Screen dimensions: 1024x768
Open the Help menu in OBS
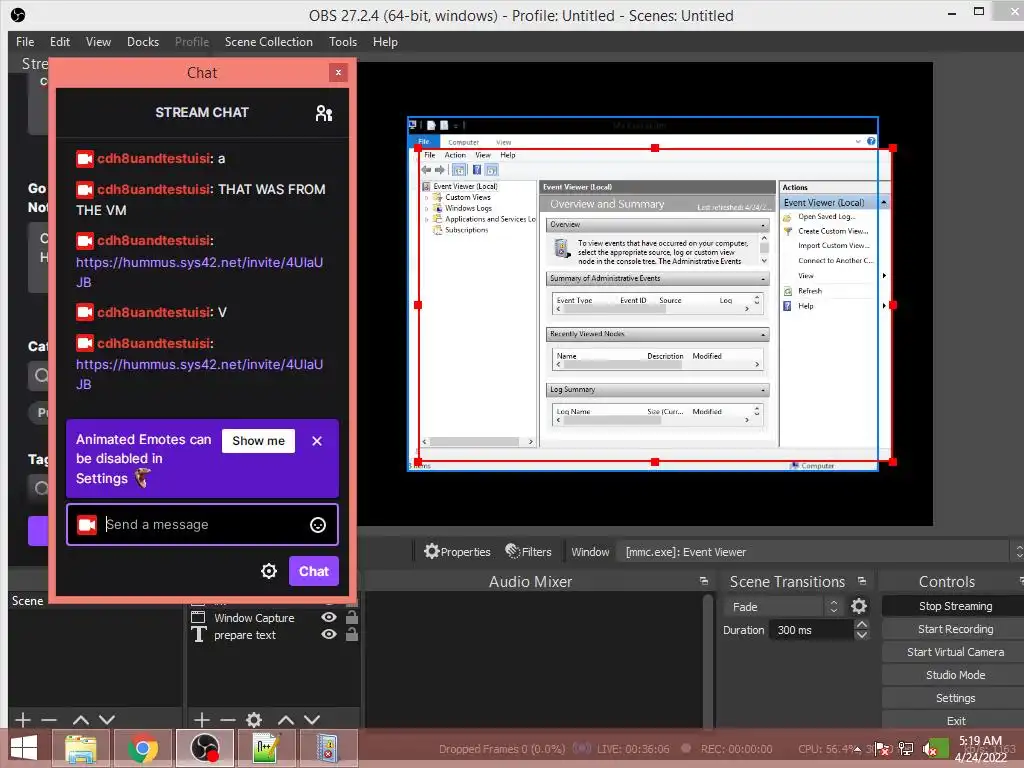pyautogui.click(x=385, y=42)
